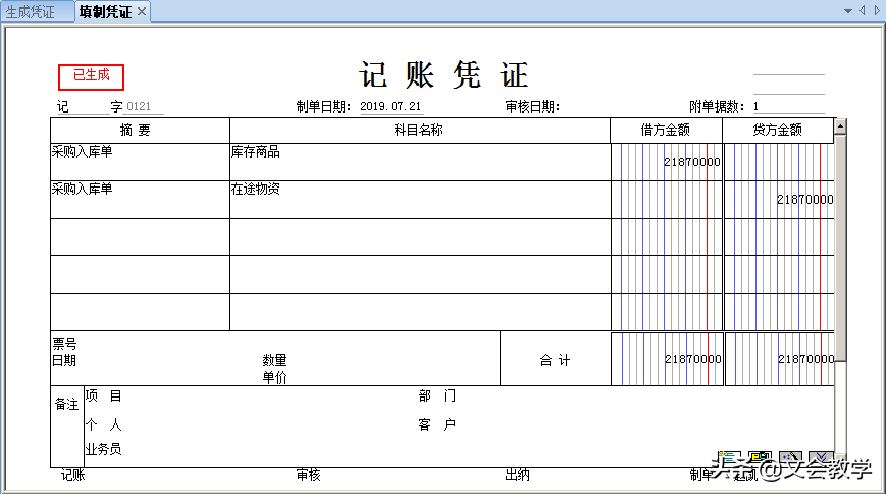Click the 项目 field label
Viewport: 887px width, 495px height.
click(104, 396)
